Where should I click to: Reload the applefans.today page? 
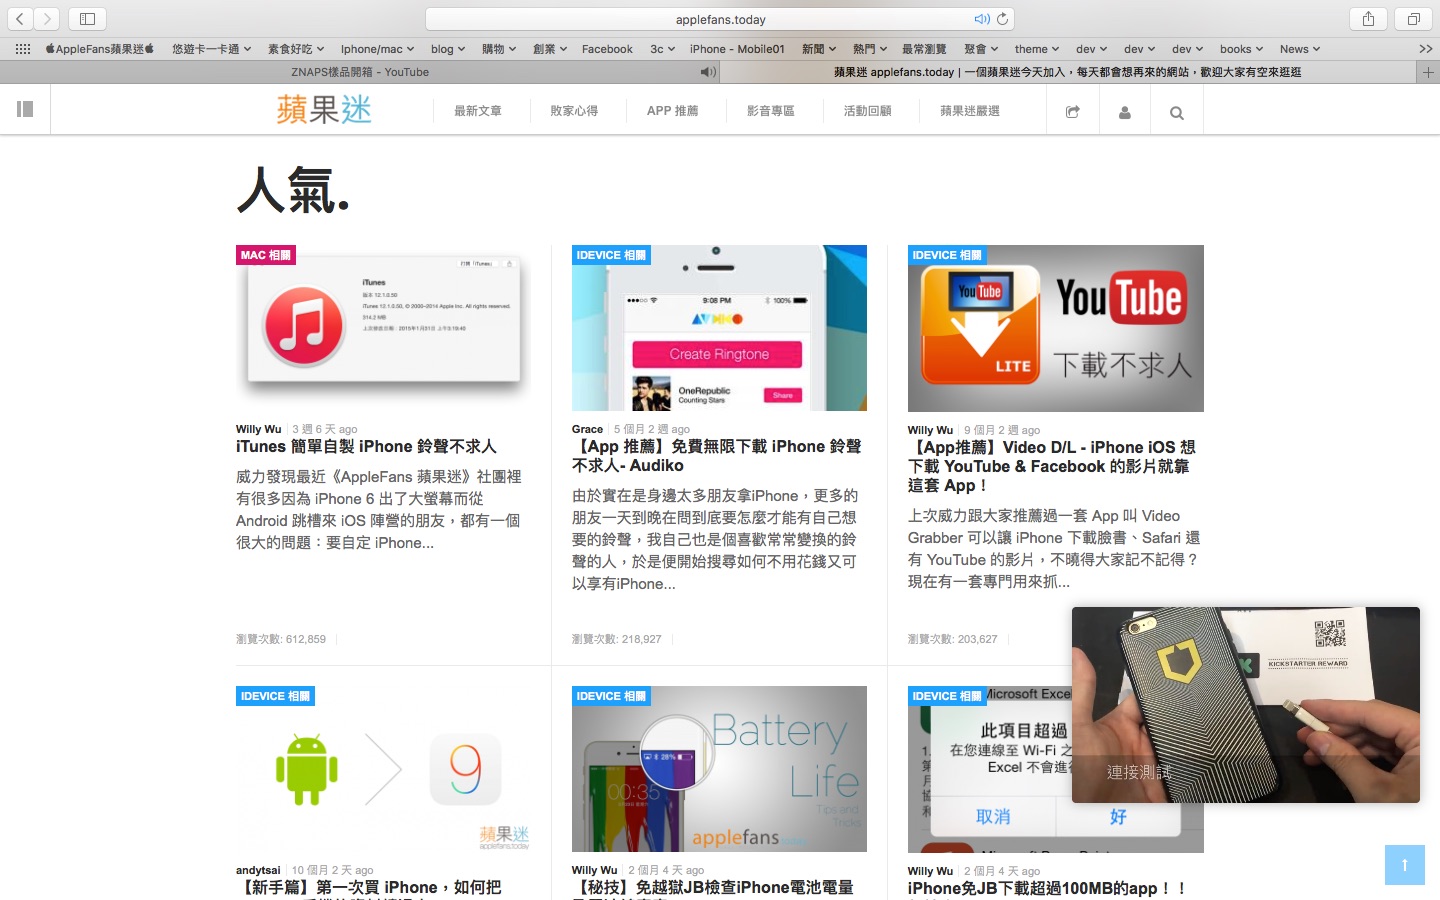pyautogui.click(x=1002, y=19)
